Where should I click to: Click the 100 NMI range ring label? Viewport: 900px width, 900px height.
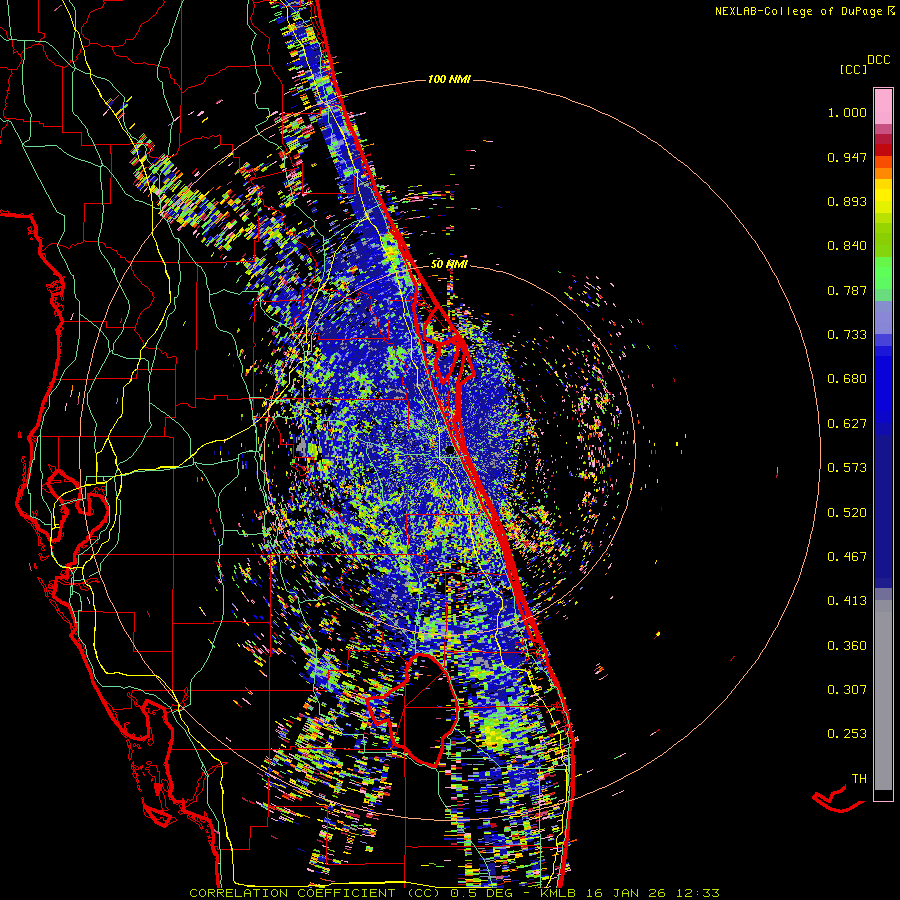pos(449,79)
